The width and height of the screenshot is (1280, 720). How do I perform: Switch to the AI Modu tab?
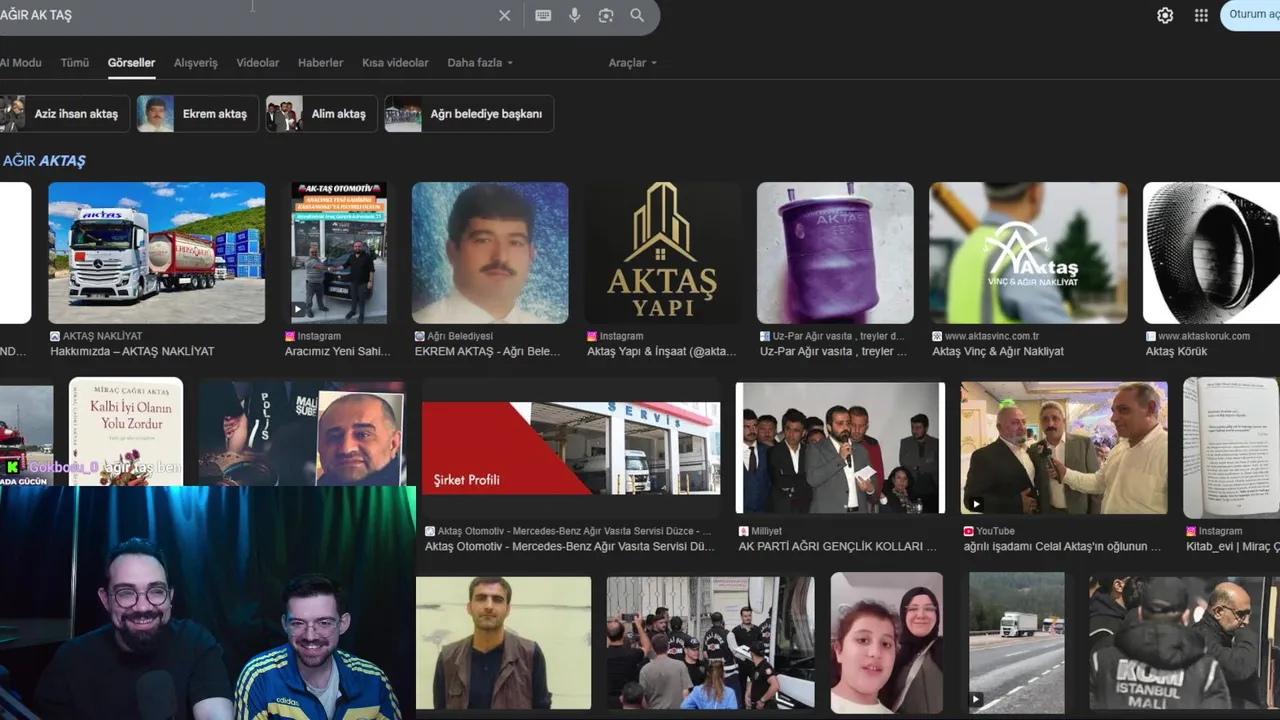point(20,62)
